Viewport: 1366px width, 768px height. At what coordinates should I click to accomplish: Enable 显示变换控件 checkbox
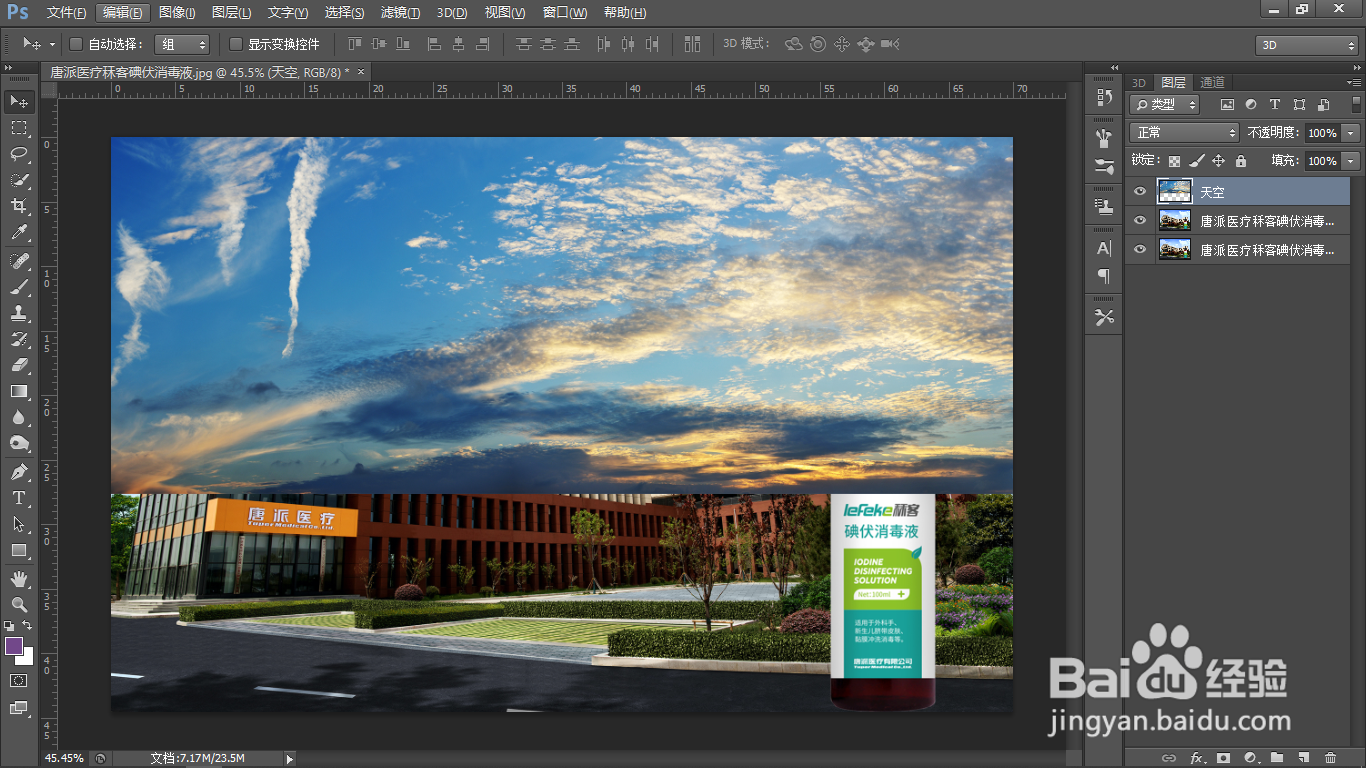coord(236,44)
